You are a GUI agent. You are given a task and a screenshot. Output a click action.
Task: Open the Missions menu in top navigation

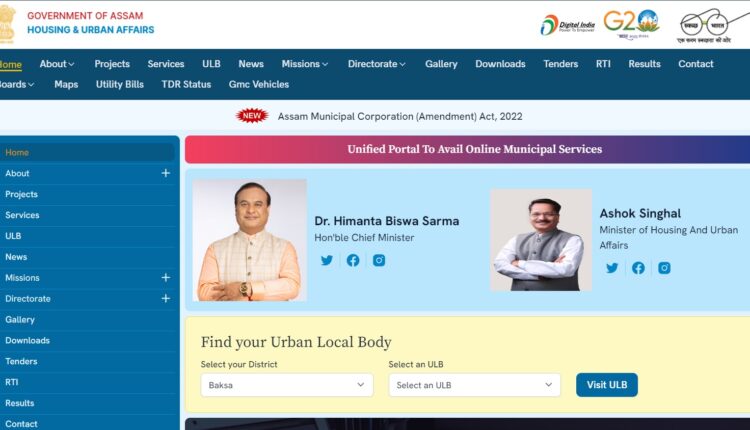305,64
